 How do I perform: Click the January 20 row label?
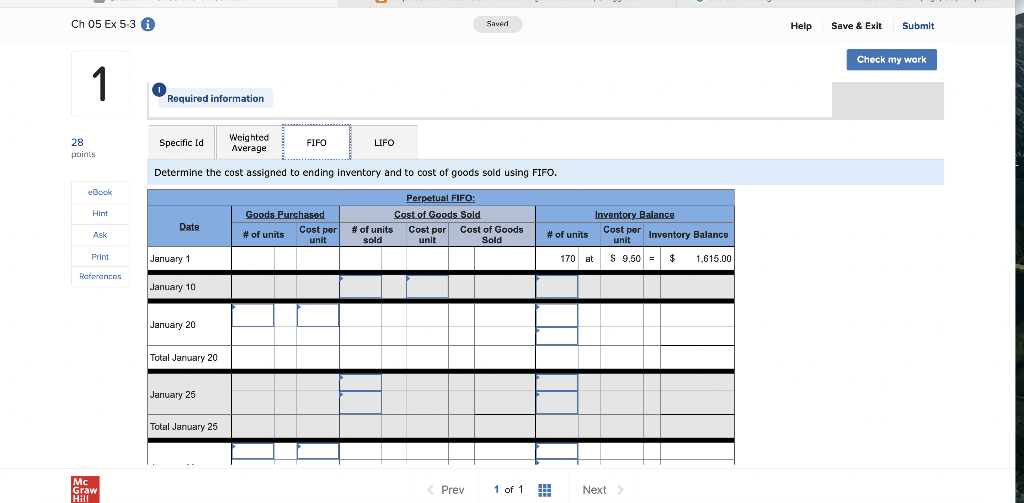click(x=172, y=325)
